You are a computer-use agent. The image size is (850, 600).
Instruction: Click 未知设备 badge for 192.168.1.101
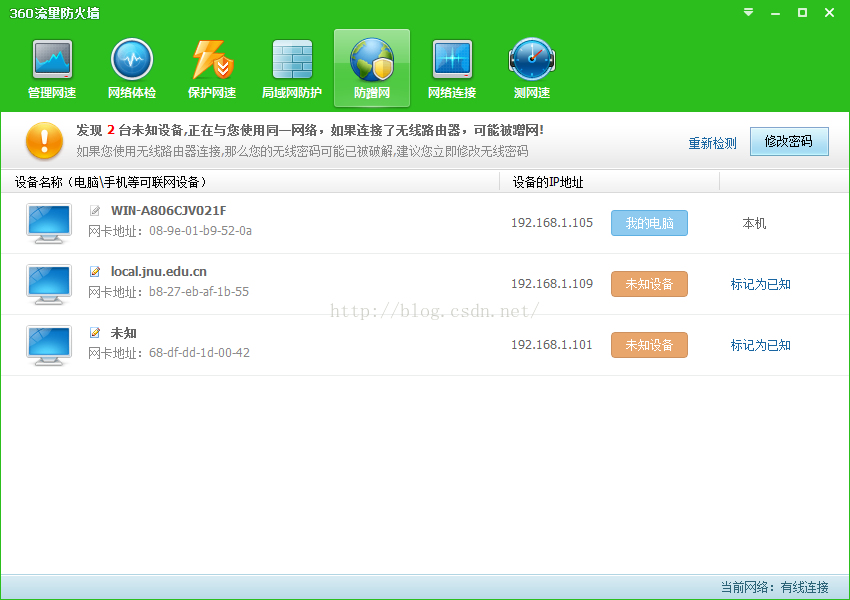[649, 345]
